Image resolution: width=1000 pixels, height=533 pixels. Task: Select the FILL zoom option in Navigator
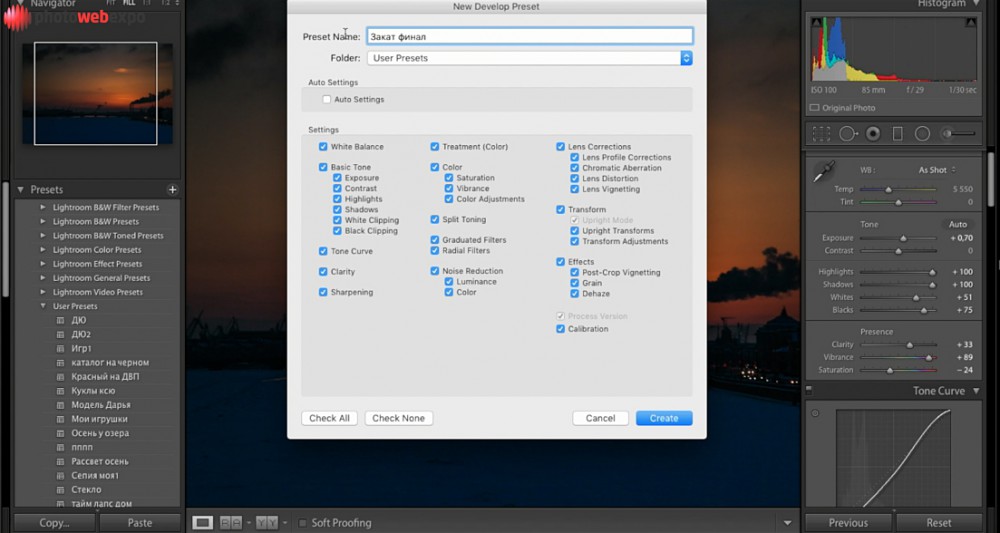[x=129, y=3]
